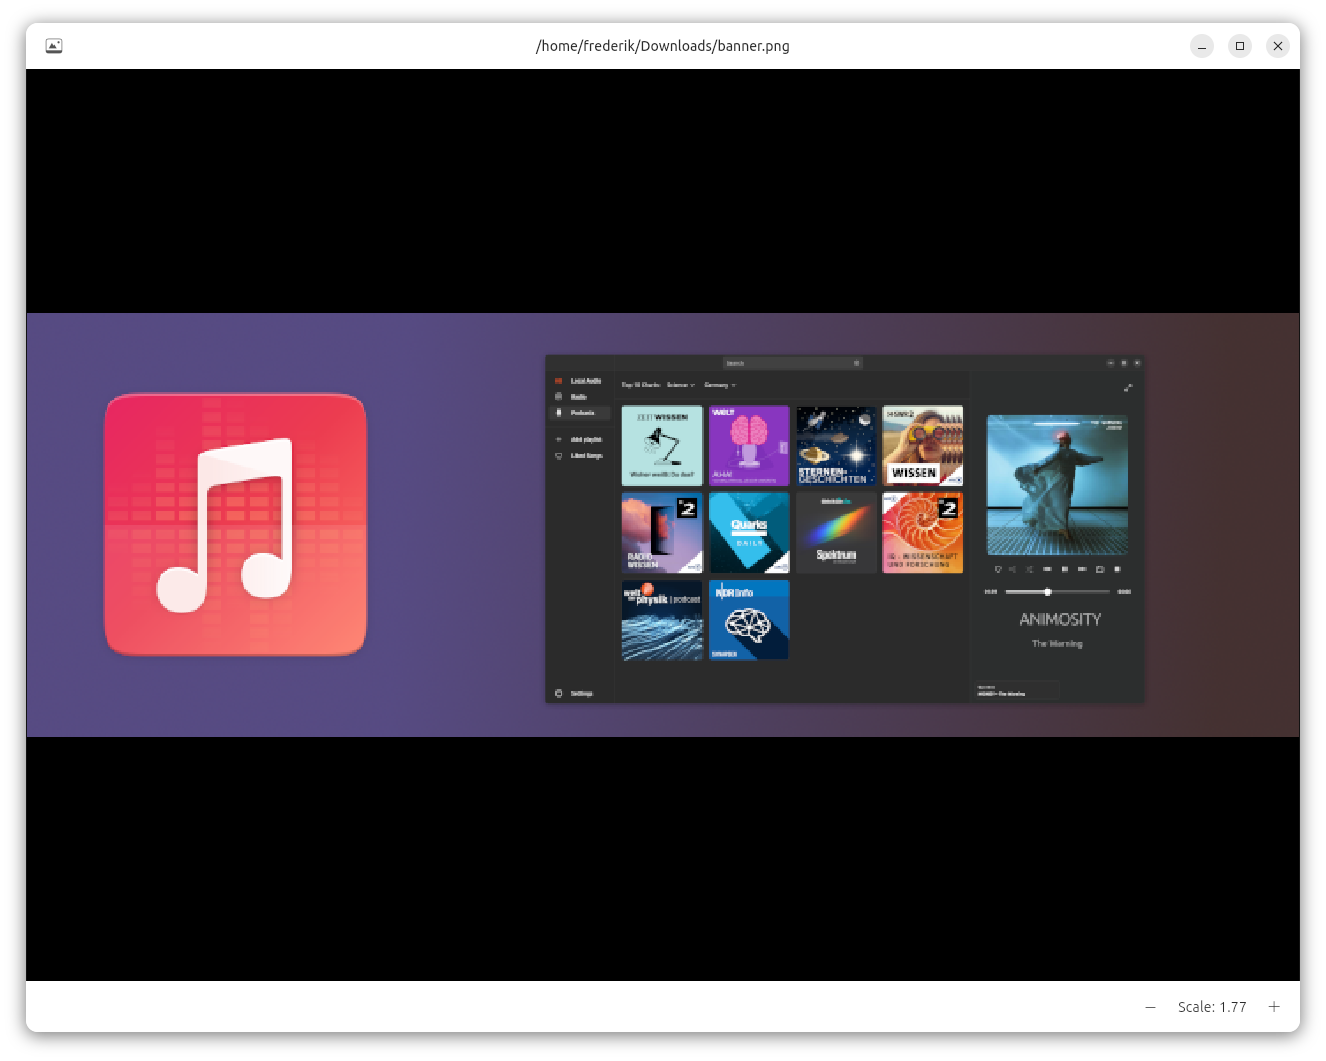Click the image icon in the title bar
The image size is (1326, 1061).
[x=54, y=46]
